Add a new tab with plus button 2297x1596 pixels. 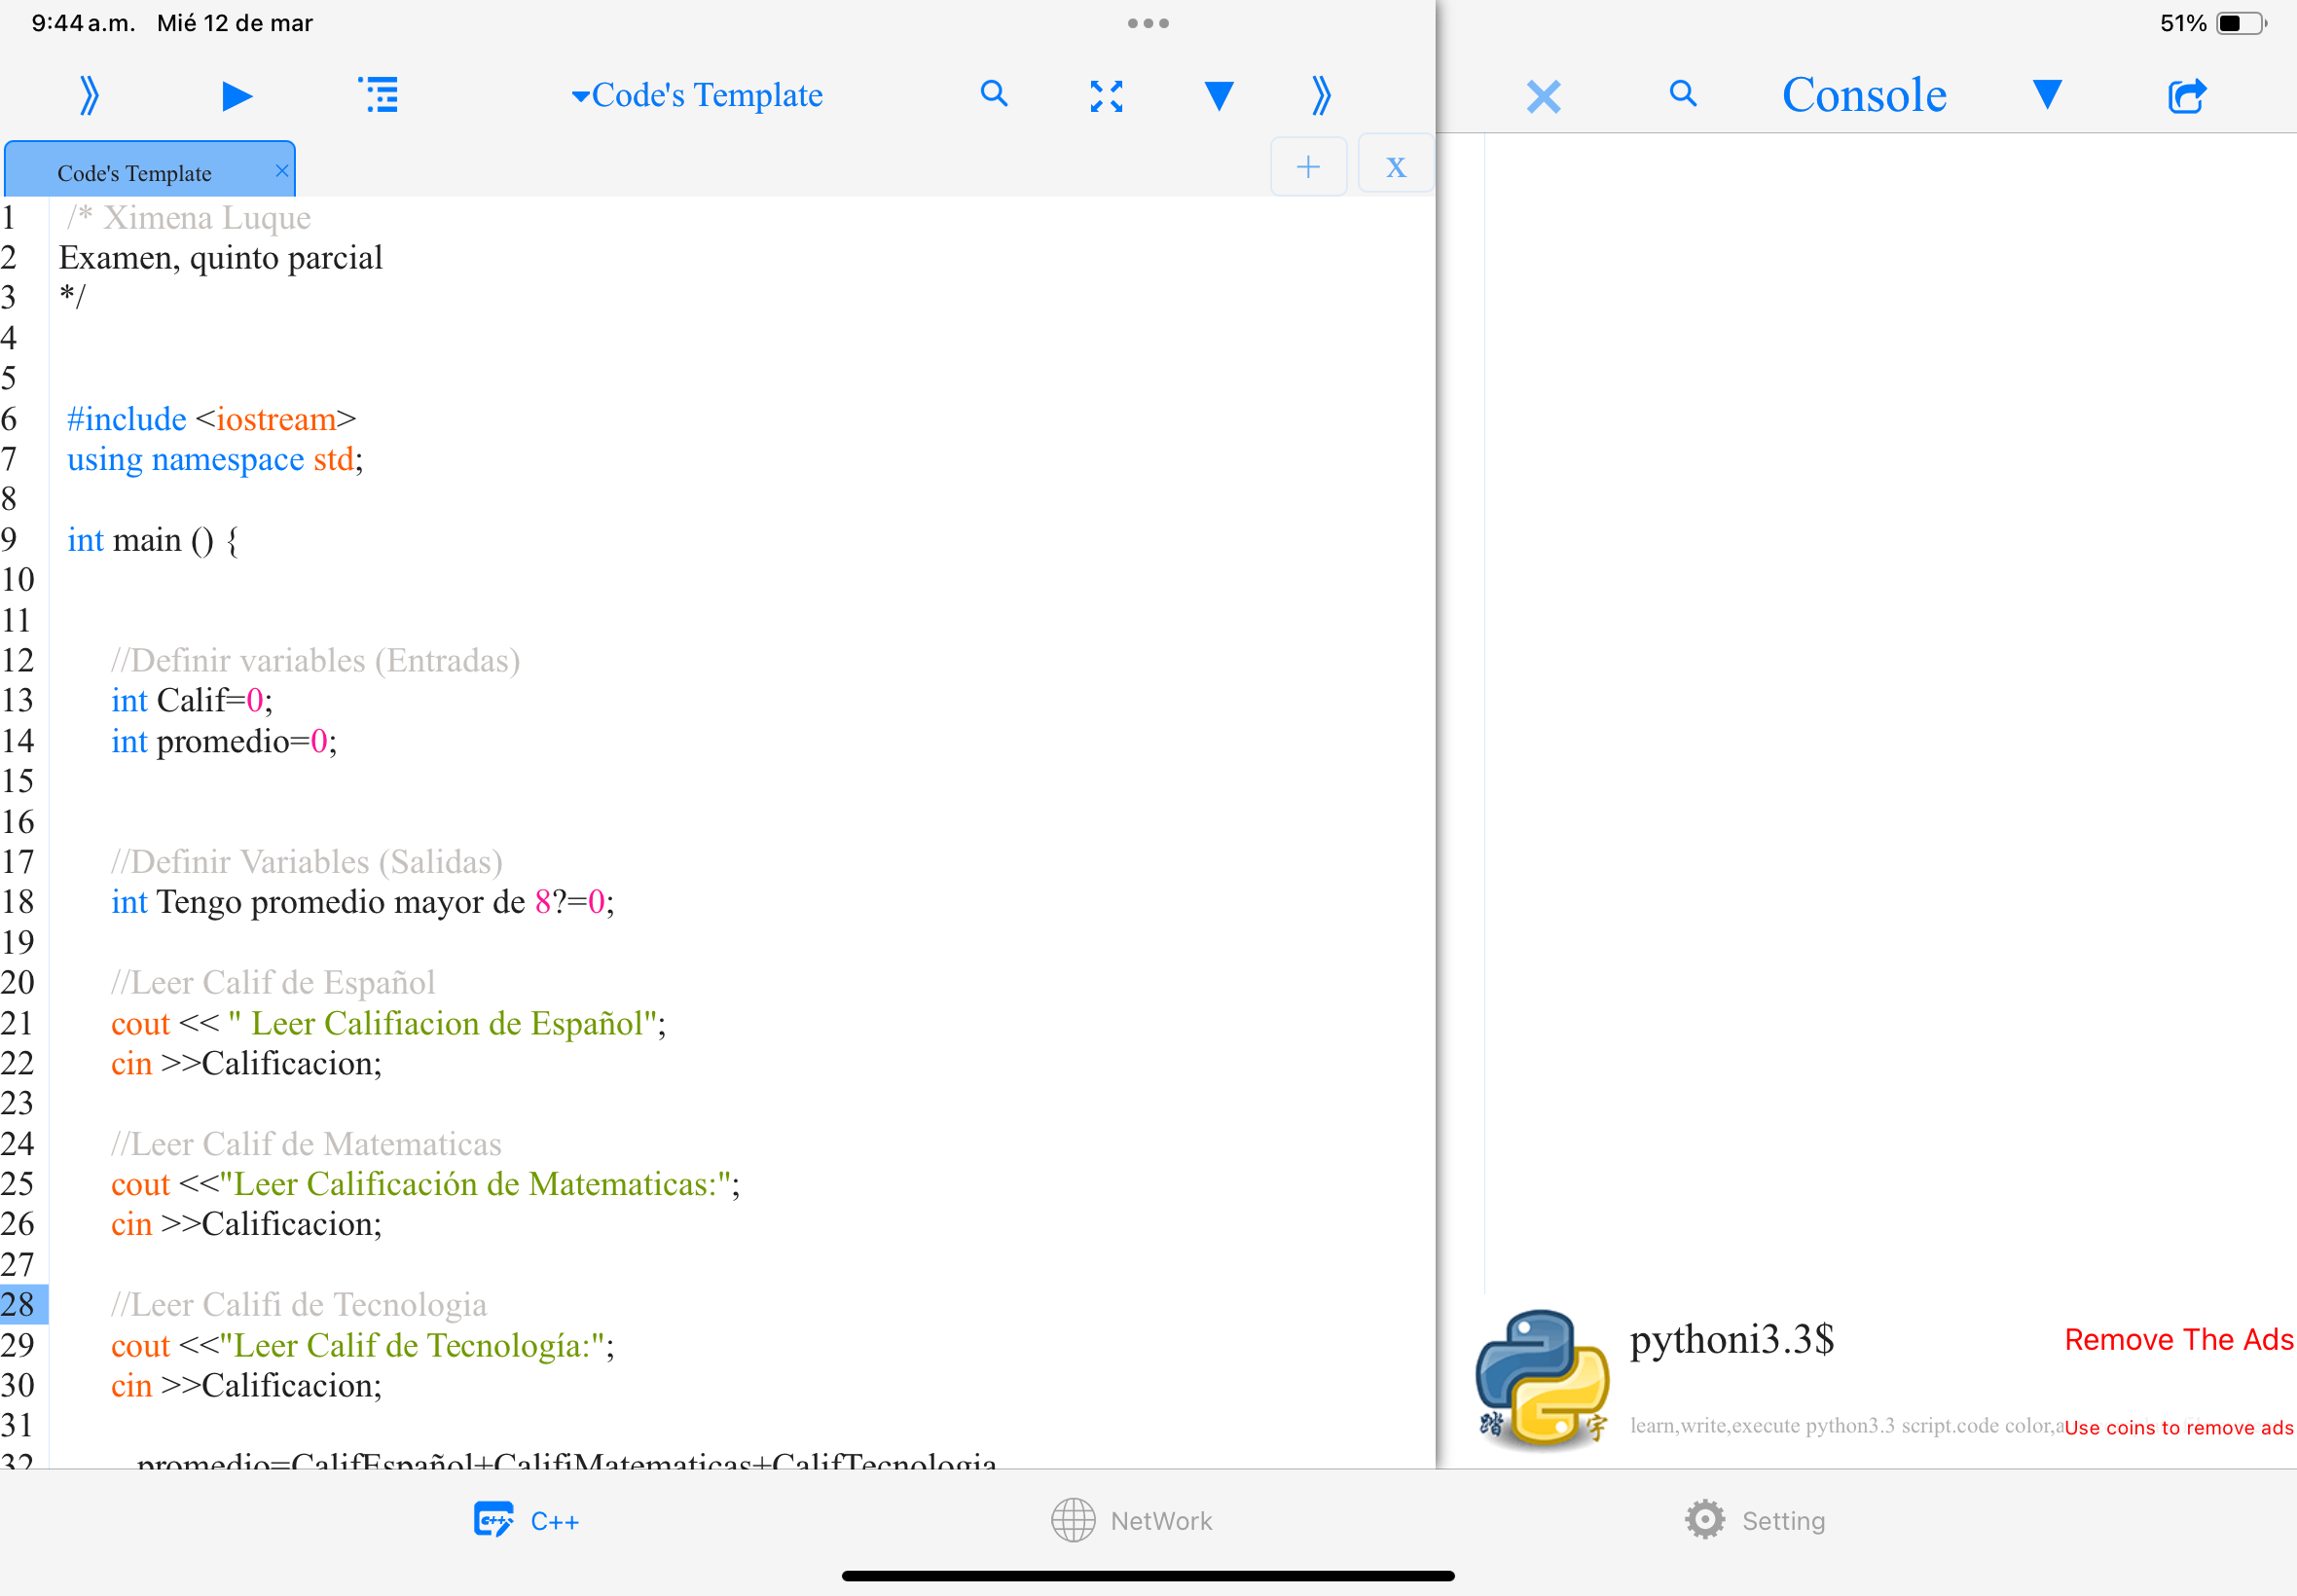tap(1308, 166)
